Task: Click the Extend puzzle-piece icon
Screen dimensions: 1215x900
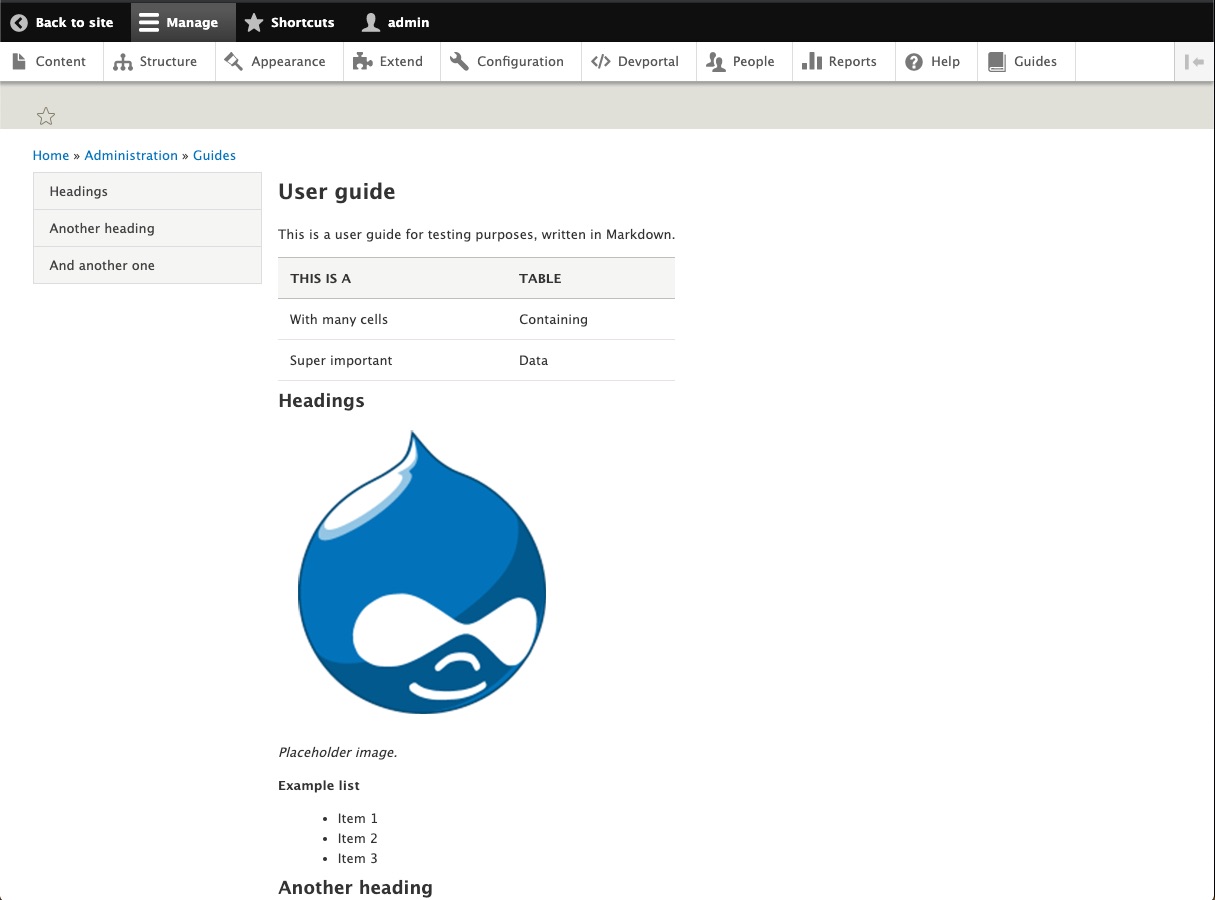Action: [x=362, y=61]
